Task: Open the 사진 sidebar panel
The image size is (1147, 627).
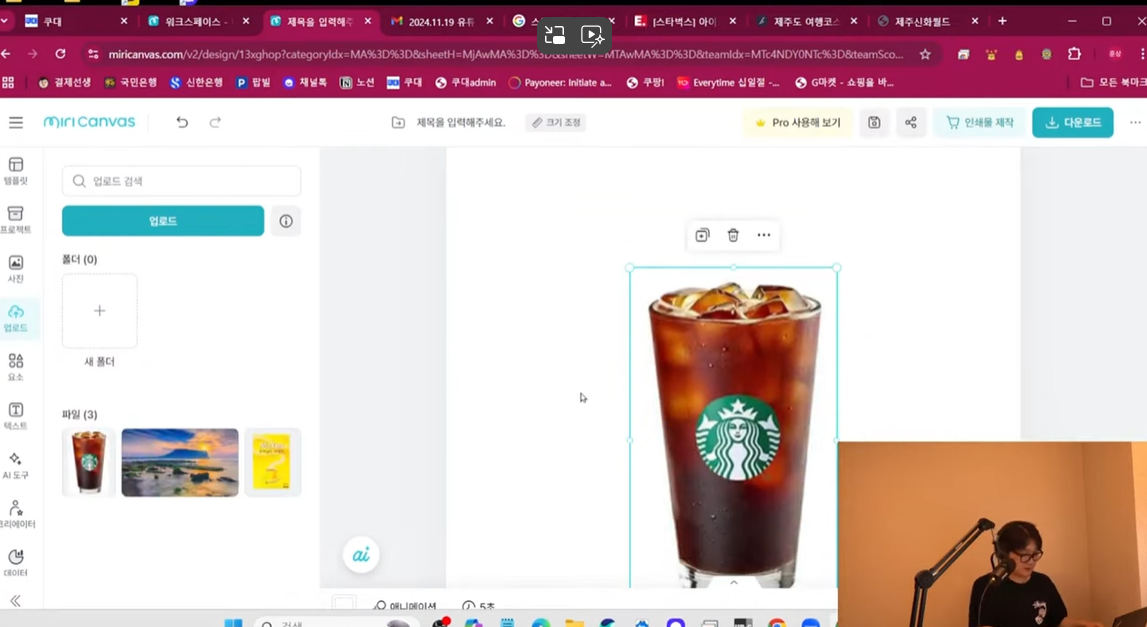Action: [x=16, y=269]
